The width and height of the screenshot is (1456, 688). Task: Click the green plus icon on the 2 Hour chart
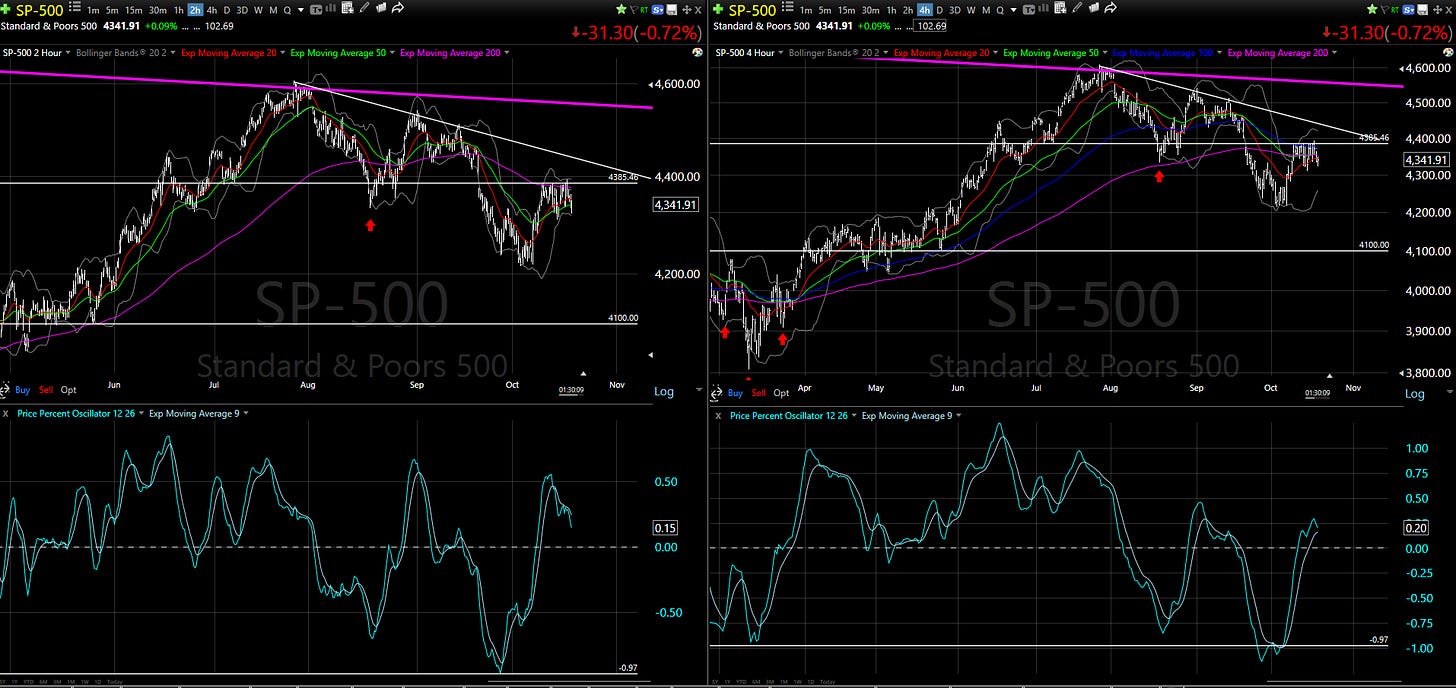click(x=6, y=9)
